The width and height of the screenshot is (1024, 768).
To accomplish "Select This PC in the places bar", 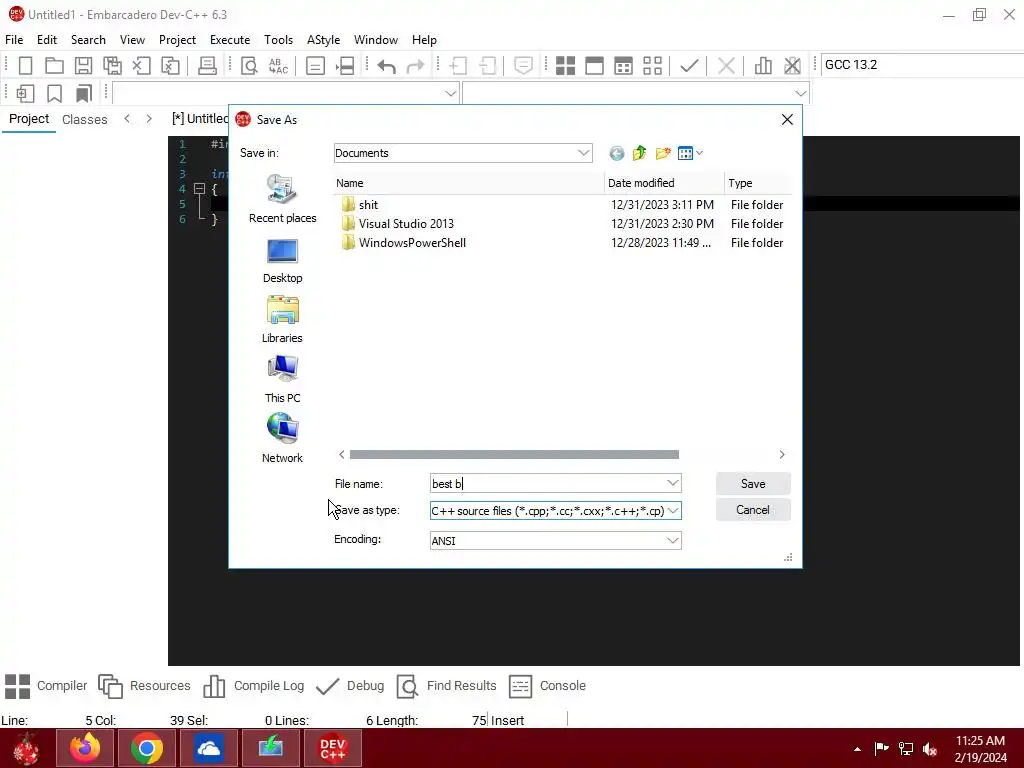I will (x=282, y=379).
